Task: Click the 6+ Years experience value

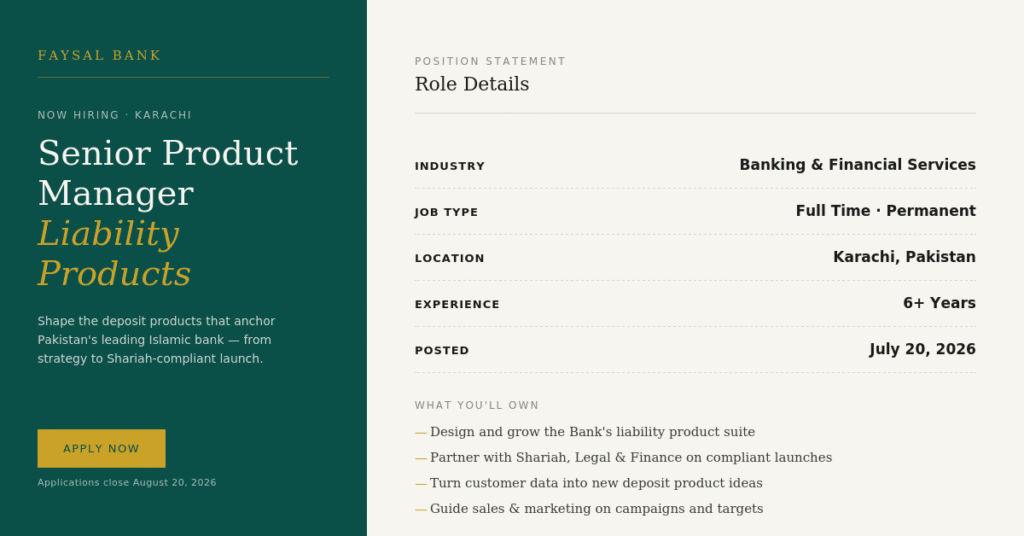Action: 939,303
